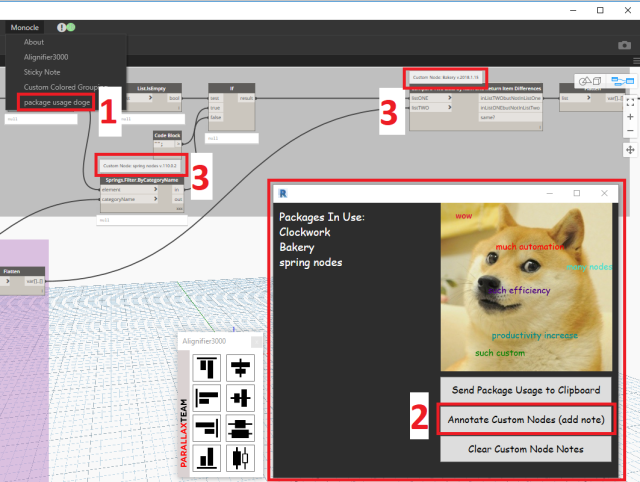
Task: Close the Alignifier3000 panel
Action: pos(256,342)
